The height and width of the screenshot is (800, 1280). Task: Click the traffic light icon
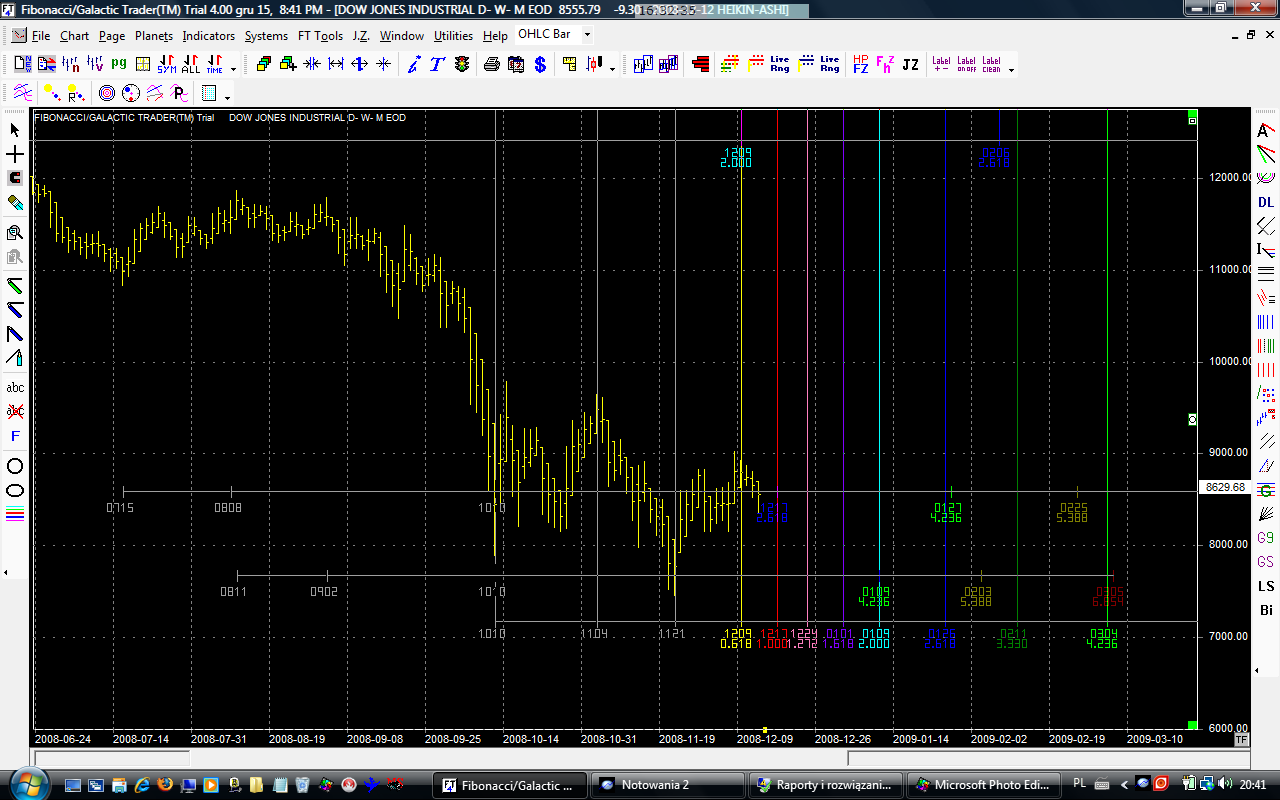click(x=461, y=65)
